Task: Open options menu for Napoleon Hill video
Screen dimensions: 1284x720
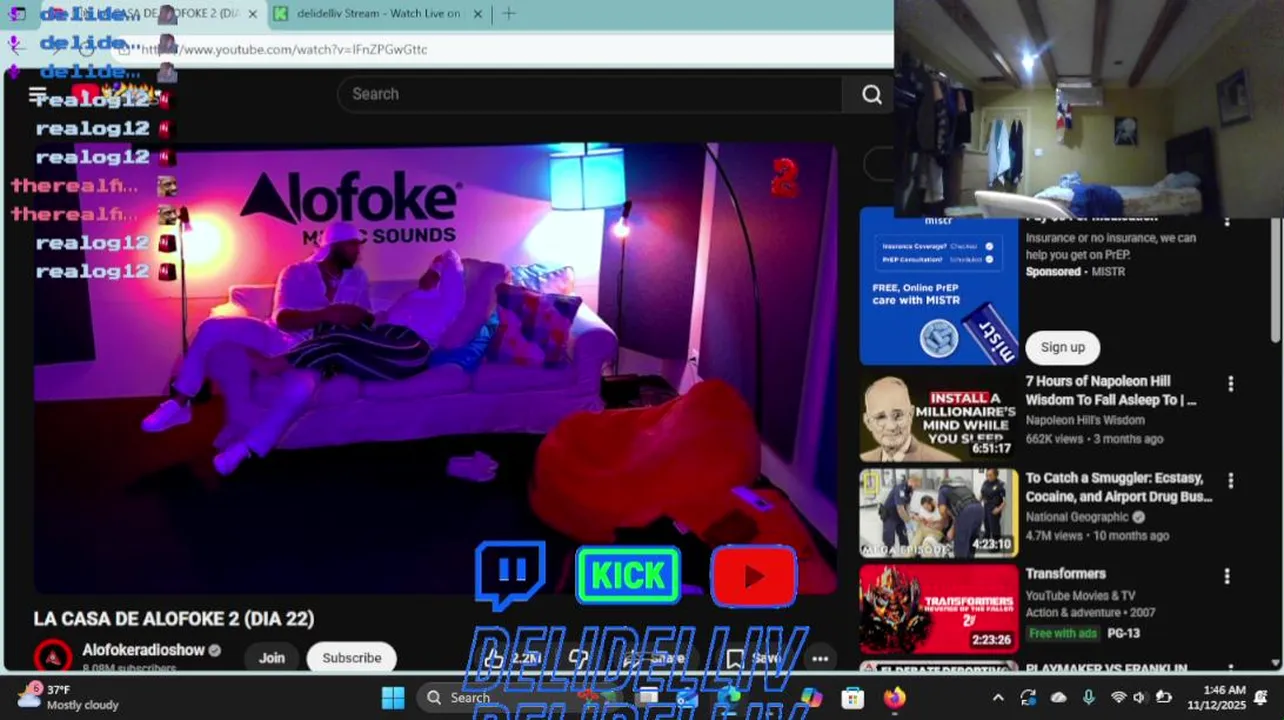Action: 1230,384
